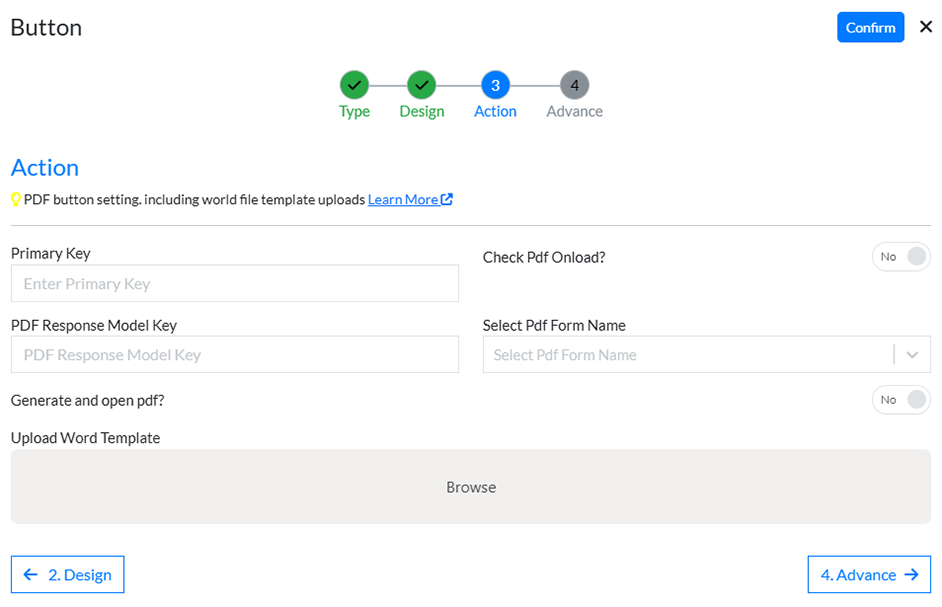Enable Generate and open pdf toggle
942x607 pixels.
point(901,400)
